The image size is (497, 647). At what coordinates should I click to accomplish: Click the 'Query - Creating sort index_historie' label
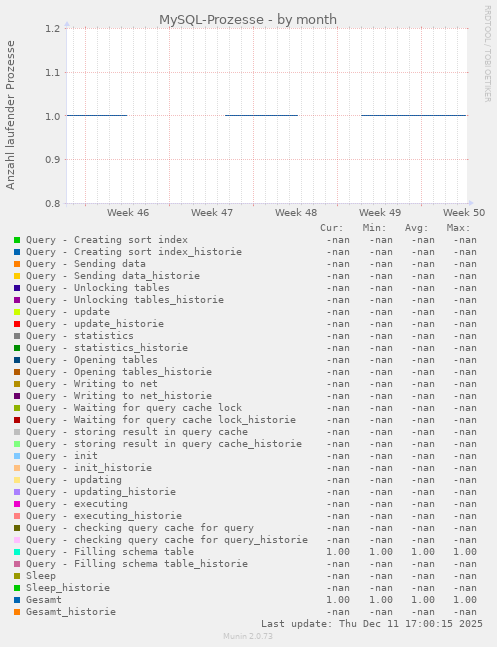click(134, 252)
